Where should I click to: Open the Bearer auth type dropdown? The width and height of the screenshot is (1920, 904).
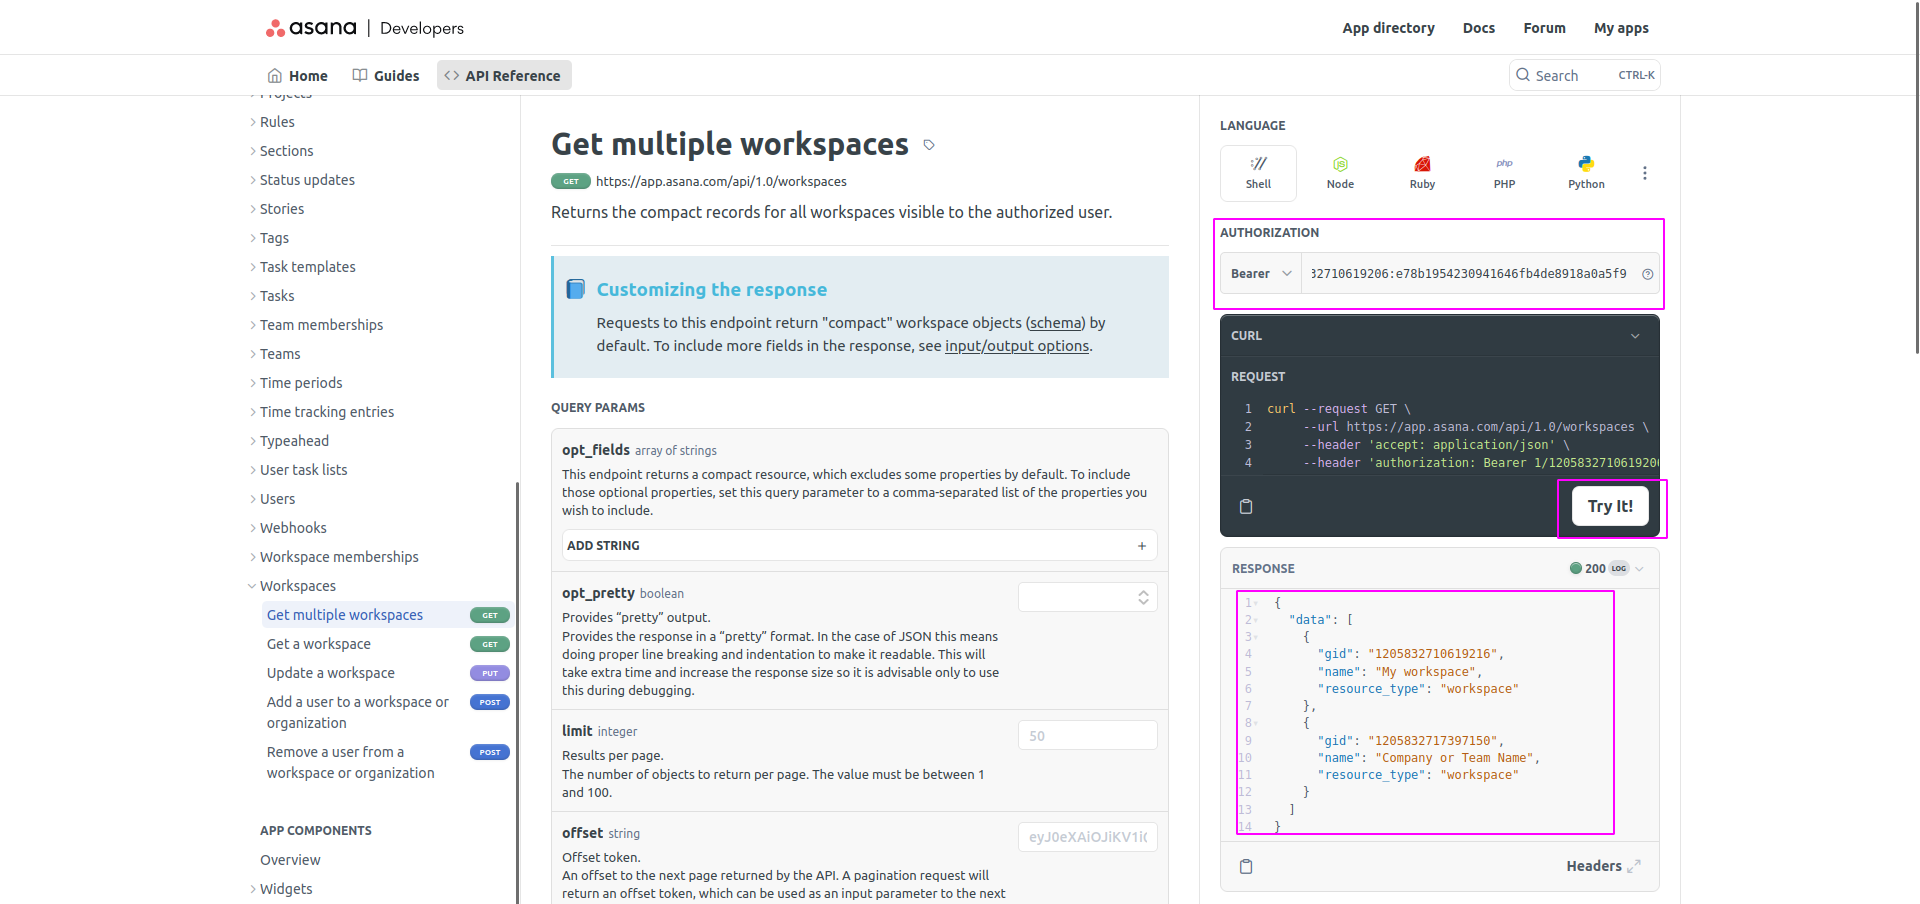(1261, 274)
